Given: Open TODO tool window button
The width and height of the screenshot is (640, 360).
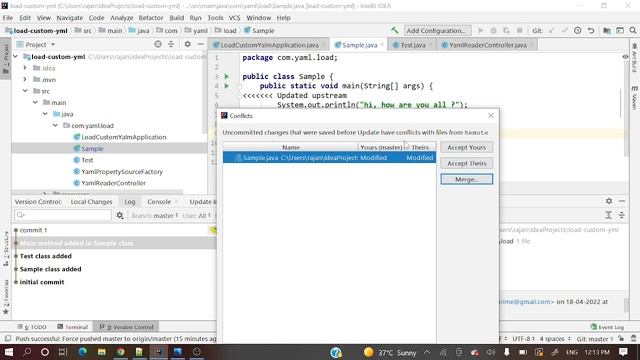Looking at the screenshot, I should [32, 327].
